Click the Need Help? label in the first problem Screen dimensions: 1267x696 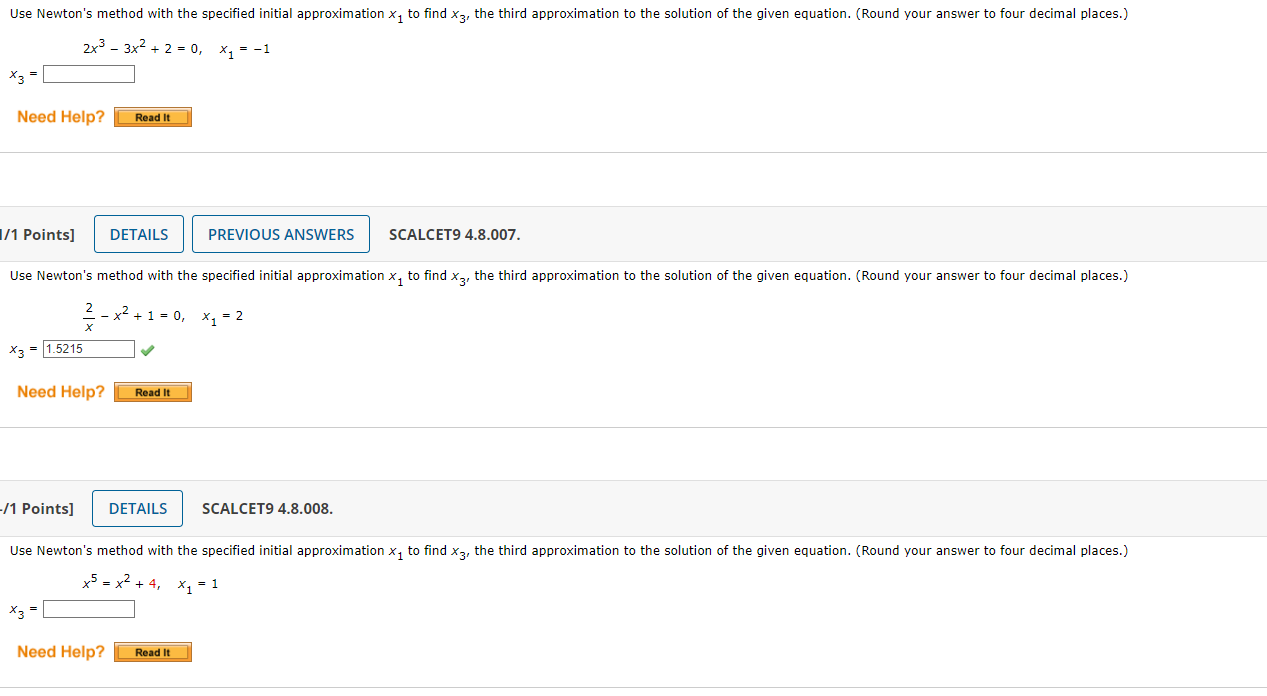[x=61, y=117]
